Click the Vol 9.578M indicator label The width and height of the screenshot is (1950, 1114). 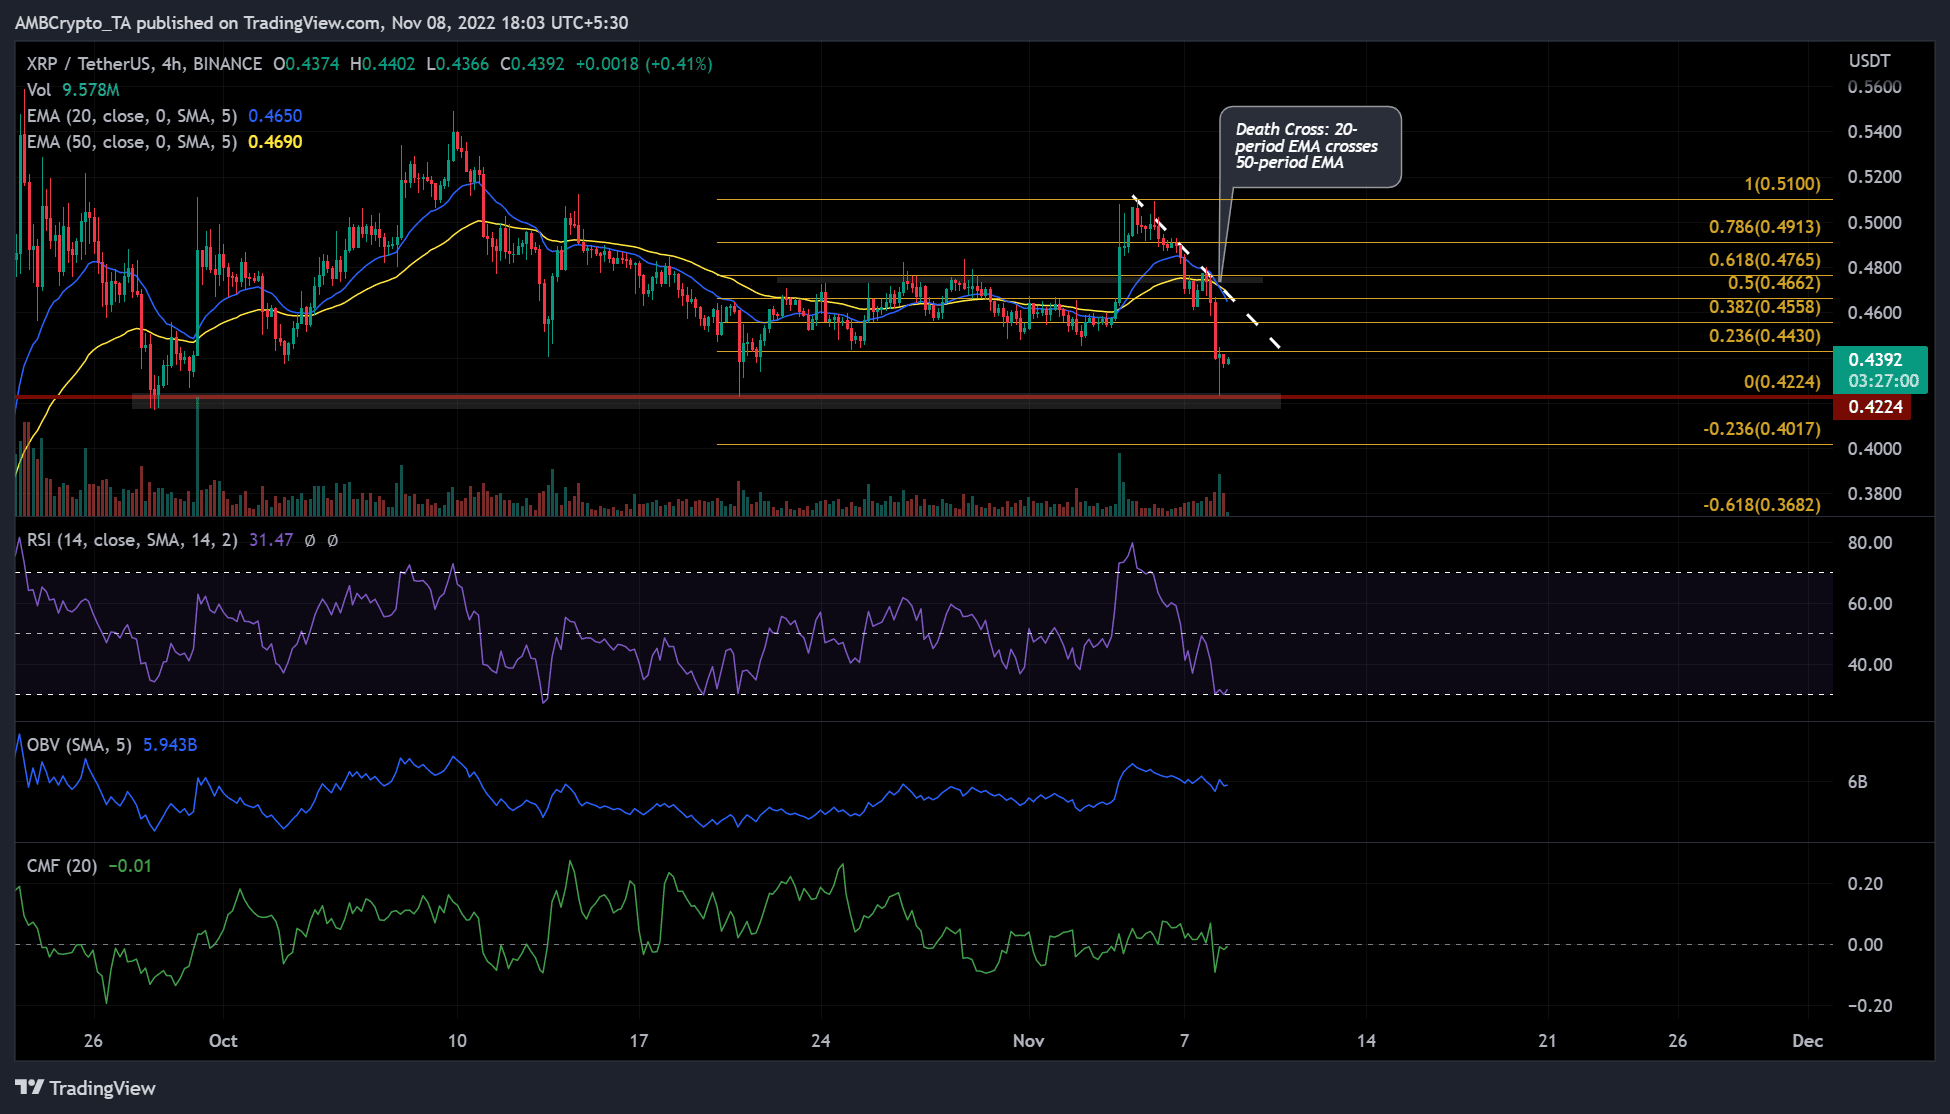point(73,90)
